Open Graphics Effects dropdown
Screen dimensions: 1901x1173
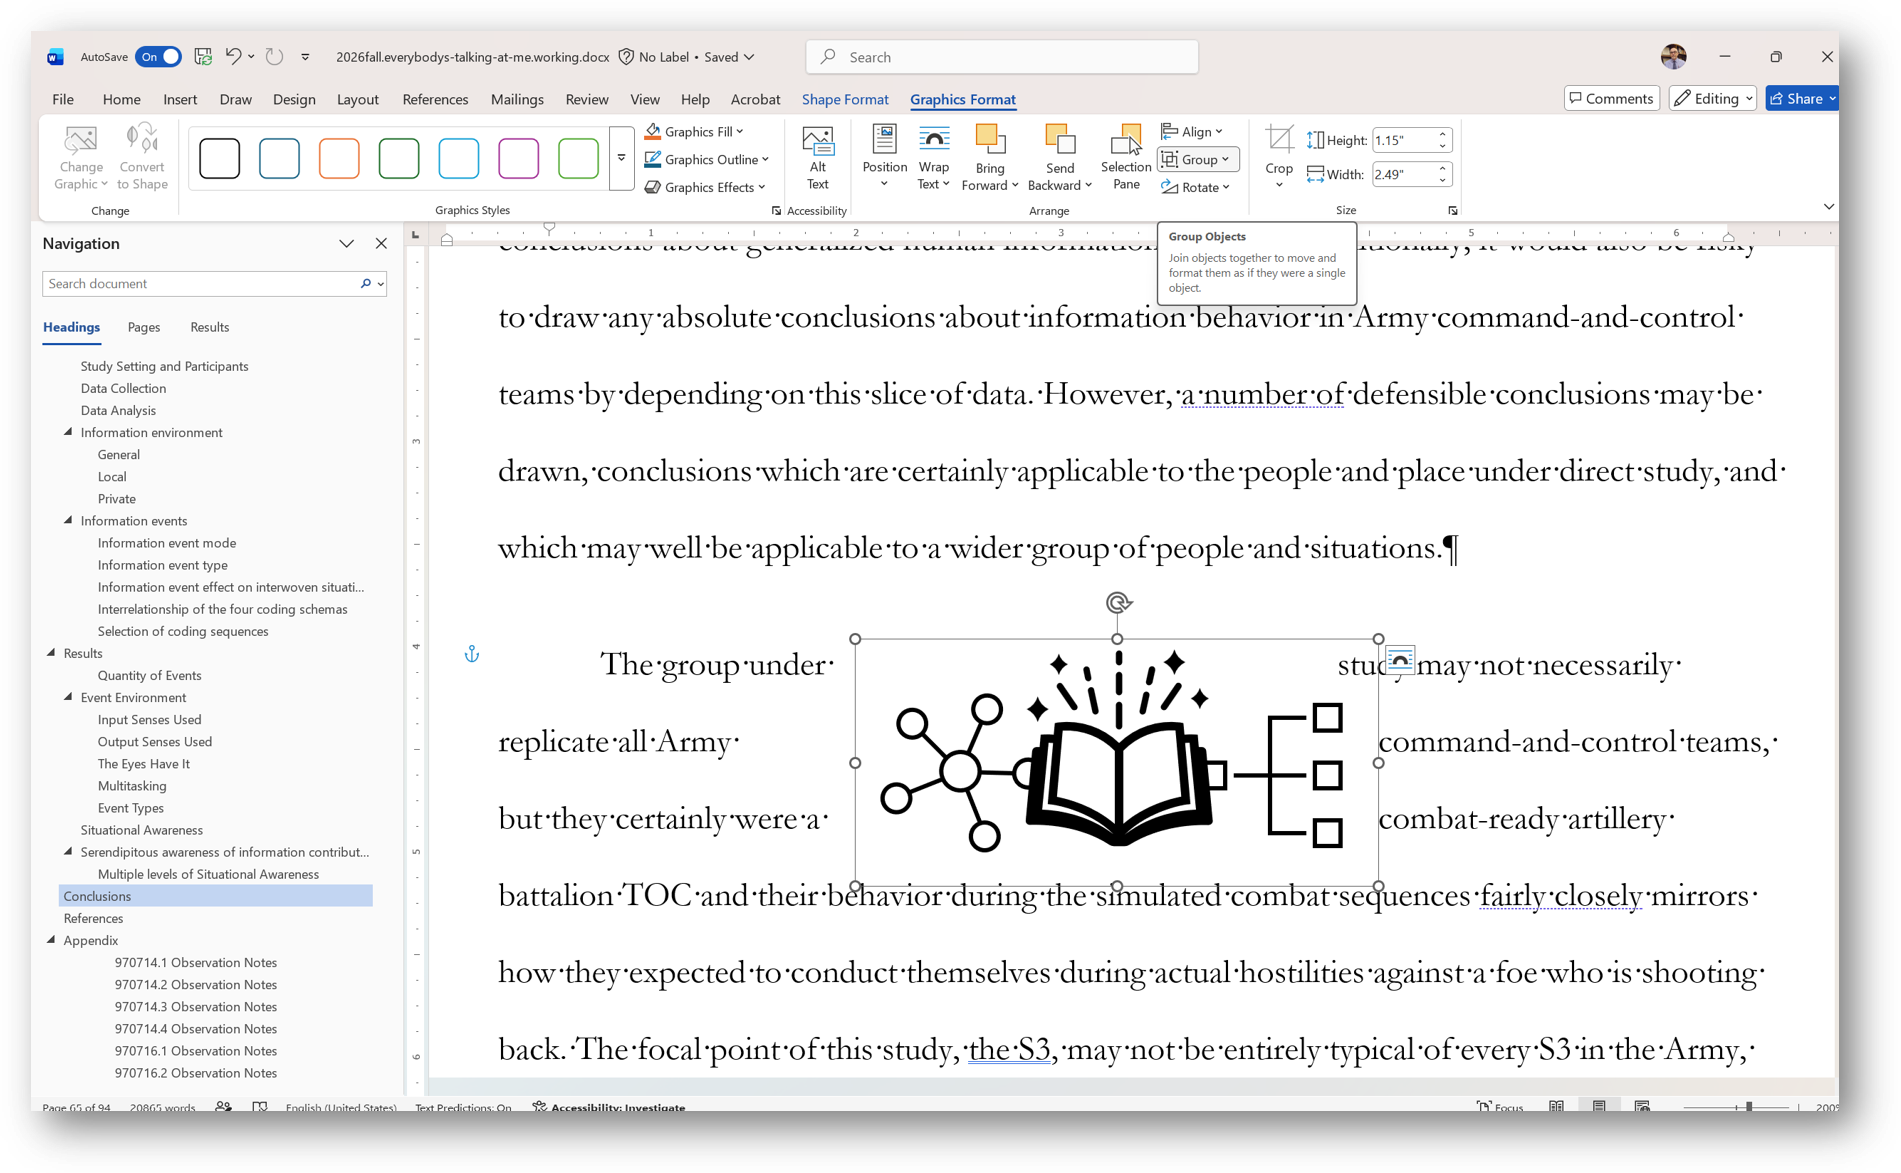coord(705,187)
